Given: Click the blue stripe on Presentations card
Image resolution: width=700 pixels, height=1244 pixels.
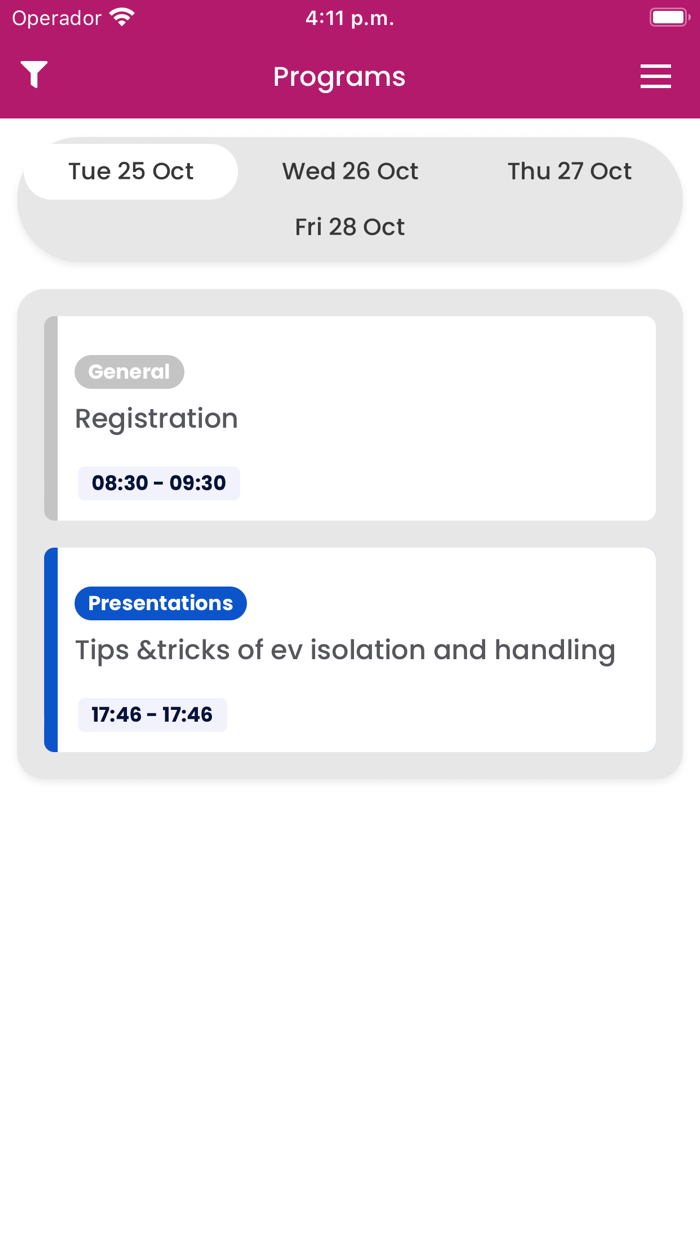Looking at the screenshot, I should (x=51, y=650).
